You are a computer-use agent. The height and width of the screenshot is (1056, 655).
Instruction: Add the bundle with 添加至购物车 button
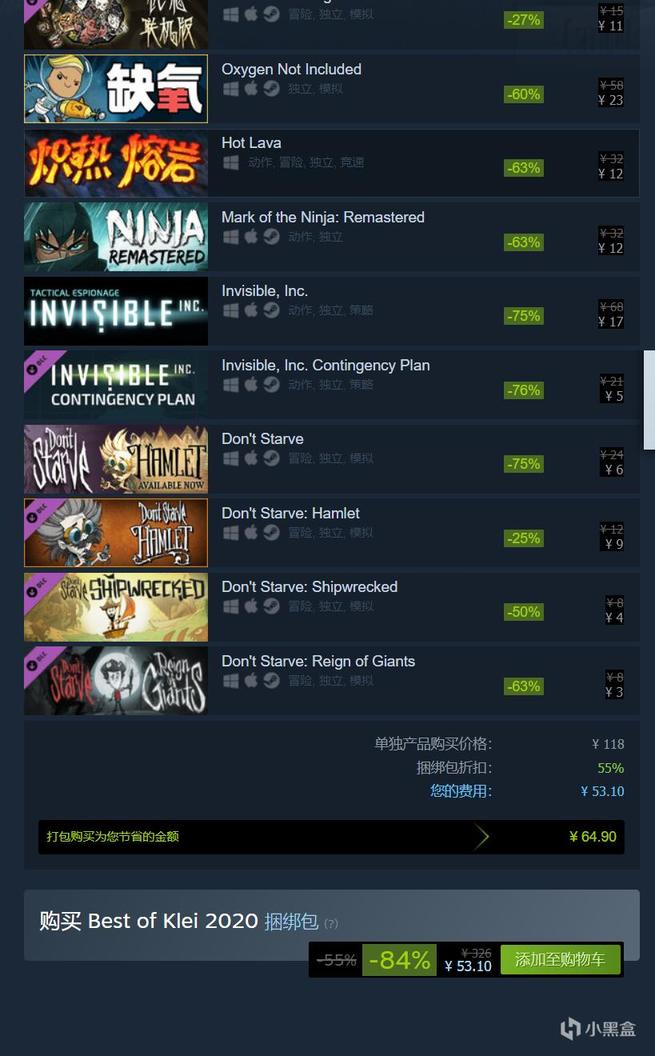click(x=560, y=959)
